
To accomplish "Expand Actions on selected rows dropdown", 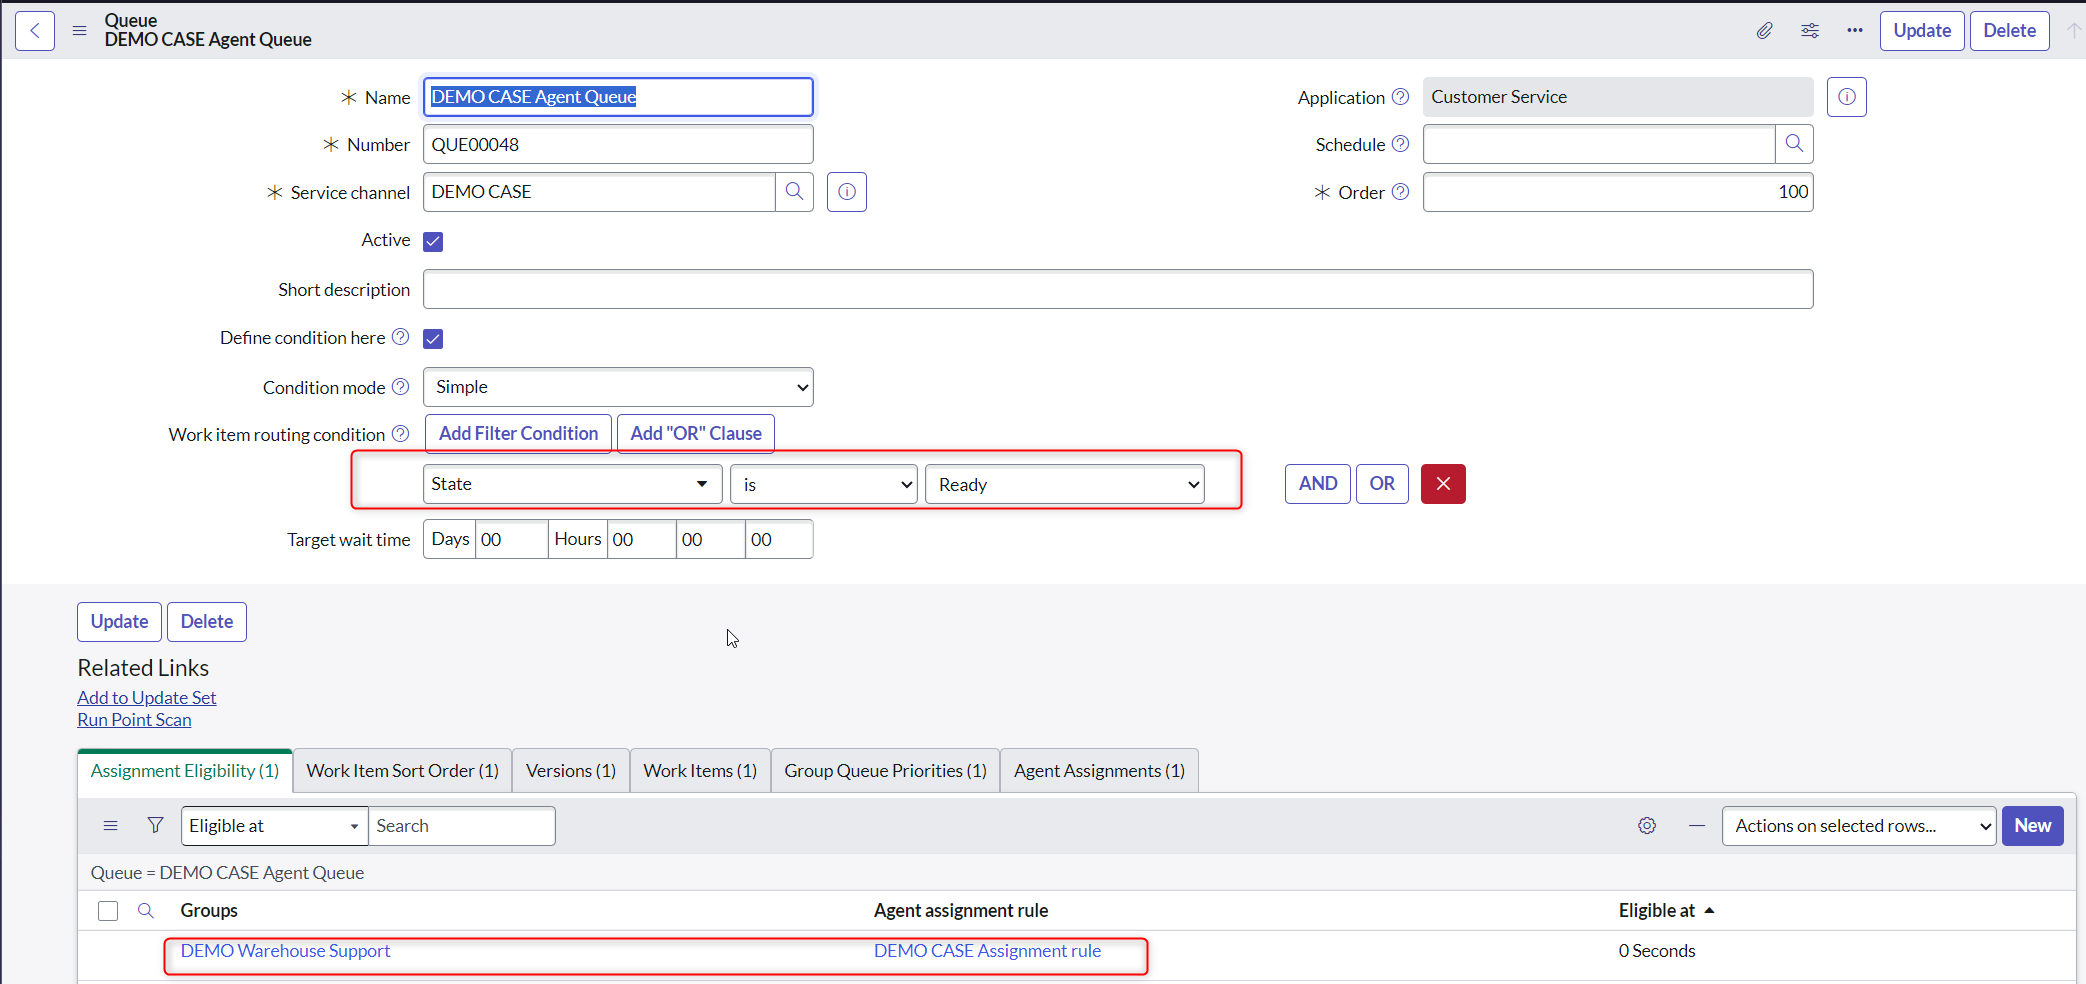I will [x=1859, y=826].
